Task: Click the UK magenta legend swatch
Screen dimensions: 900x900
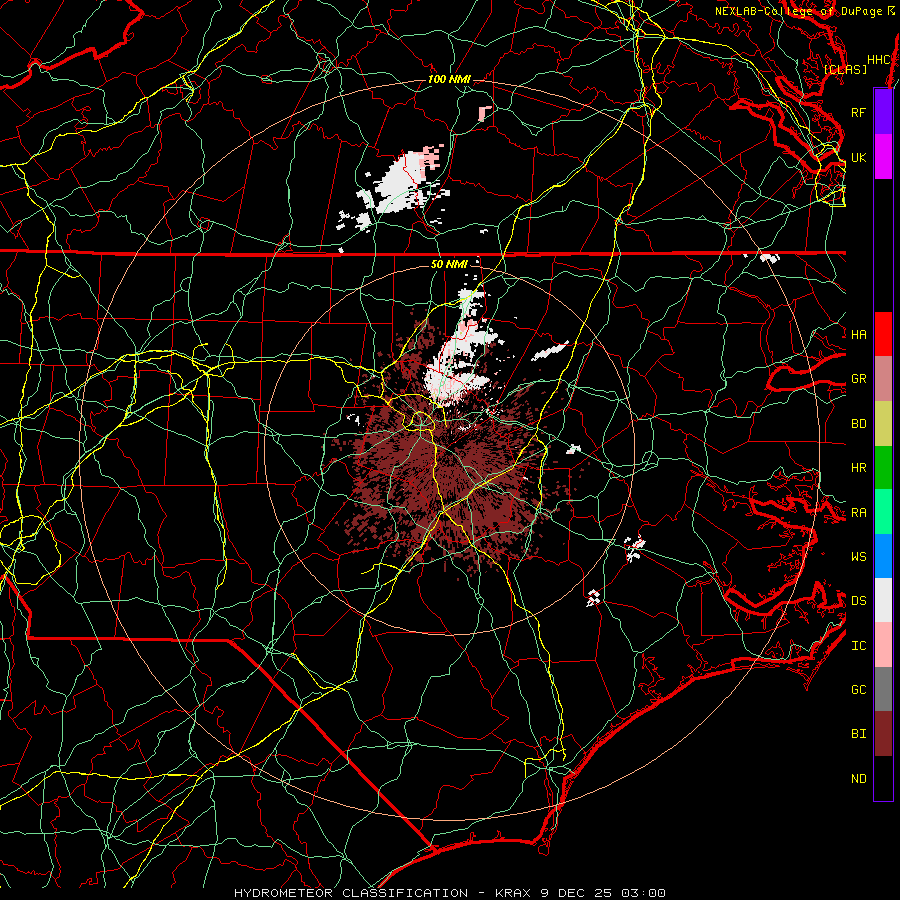Action: click(x=883, y=157)
